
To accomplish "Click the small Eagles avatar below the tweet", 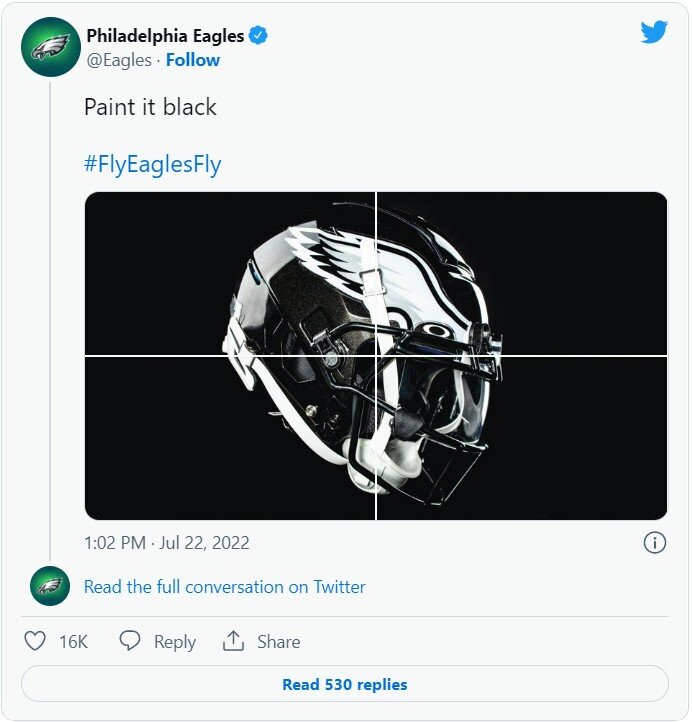I will (50, 586).
